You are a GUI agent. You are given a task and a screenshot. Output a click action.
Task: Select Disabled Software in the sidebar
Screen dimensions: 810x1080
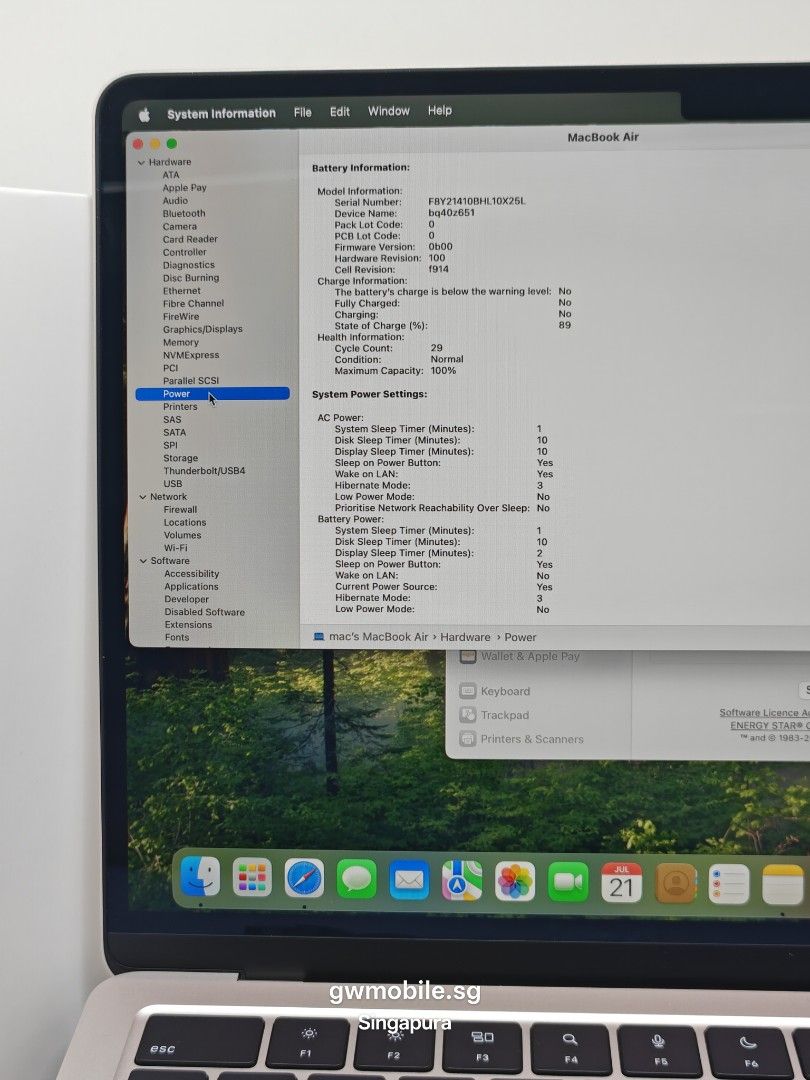pos(205,612)
